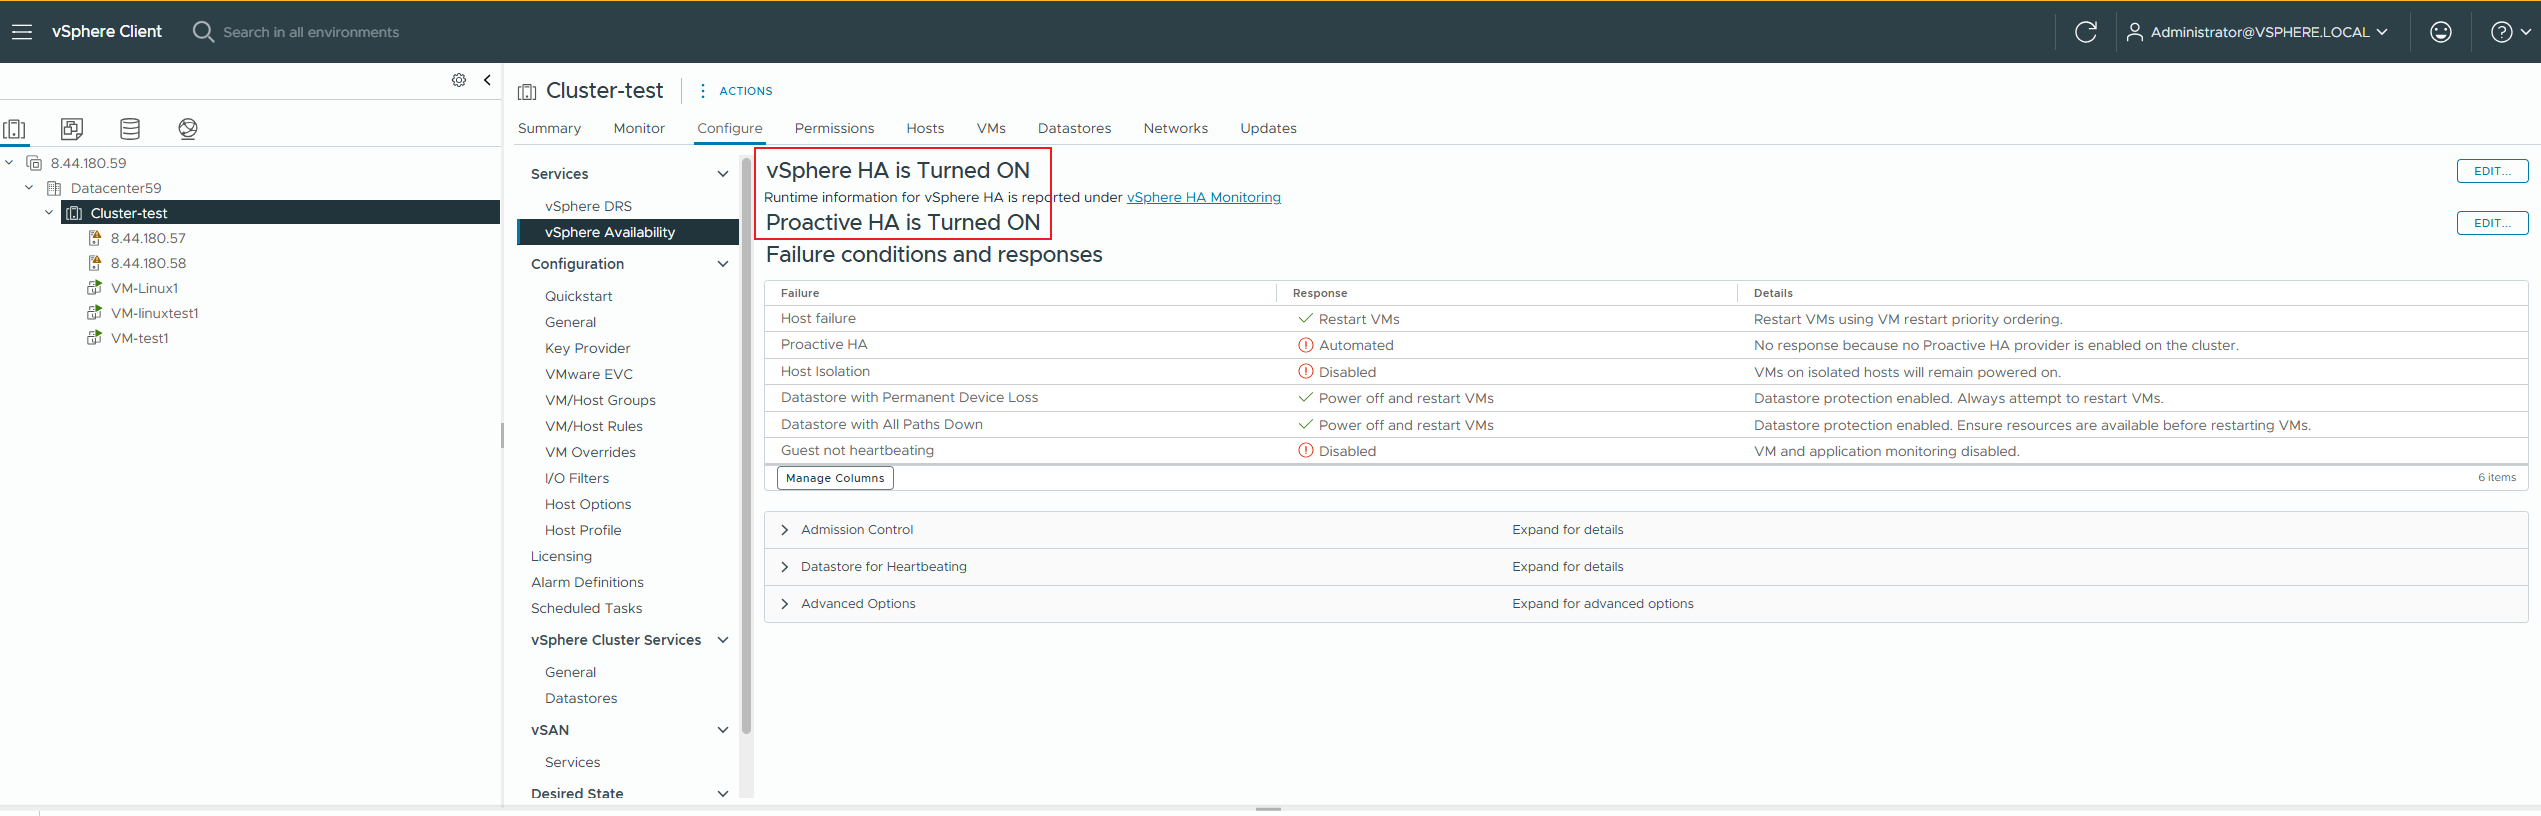This screenshot has width=2541, height=816.
Task: Collapse the vSAN section chevron
Action: point(723,730)
